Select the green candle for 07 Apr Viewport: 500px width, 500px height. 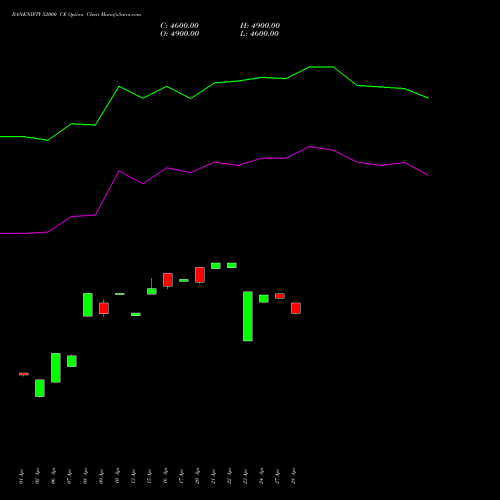72,361
